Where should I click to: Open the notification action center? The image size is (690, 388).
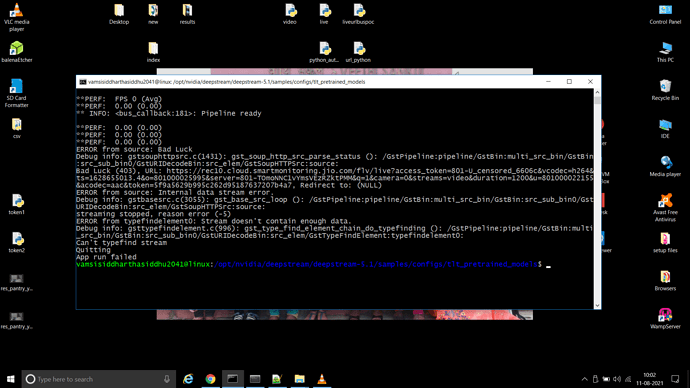coord(675,379)
